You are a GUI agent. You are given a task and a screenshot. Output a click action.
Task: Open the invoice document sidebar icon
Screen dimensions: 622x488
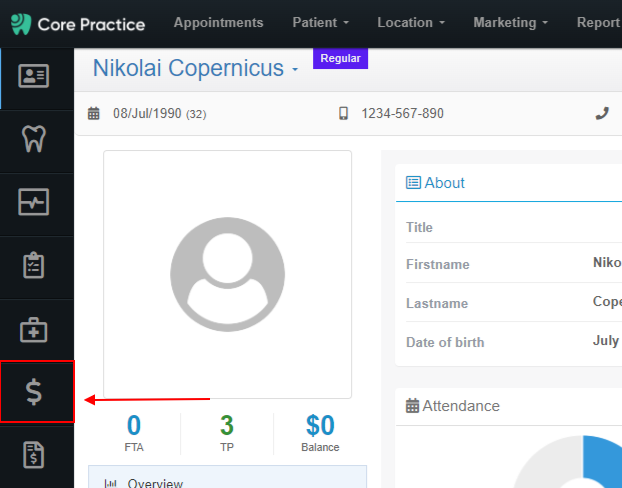[x=34, y=455]
